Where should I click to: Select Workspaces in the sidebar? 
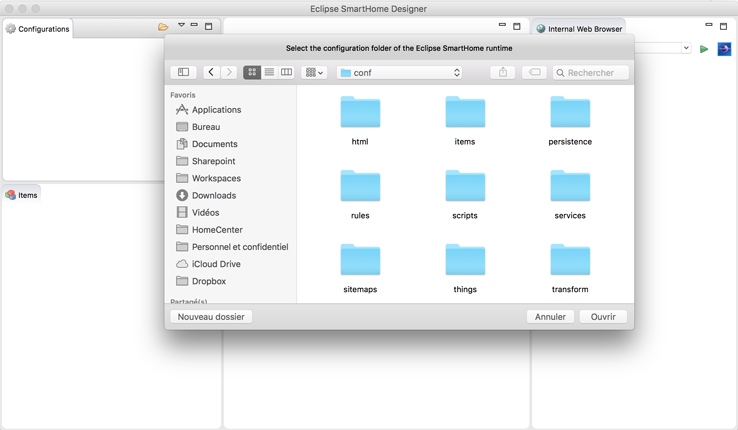coord(209,178)
